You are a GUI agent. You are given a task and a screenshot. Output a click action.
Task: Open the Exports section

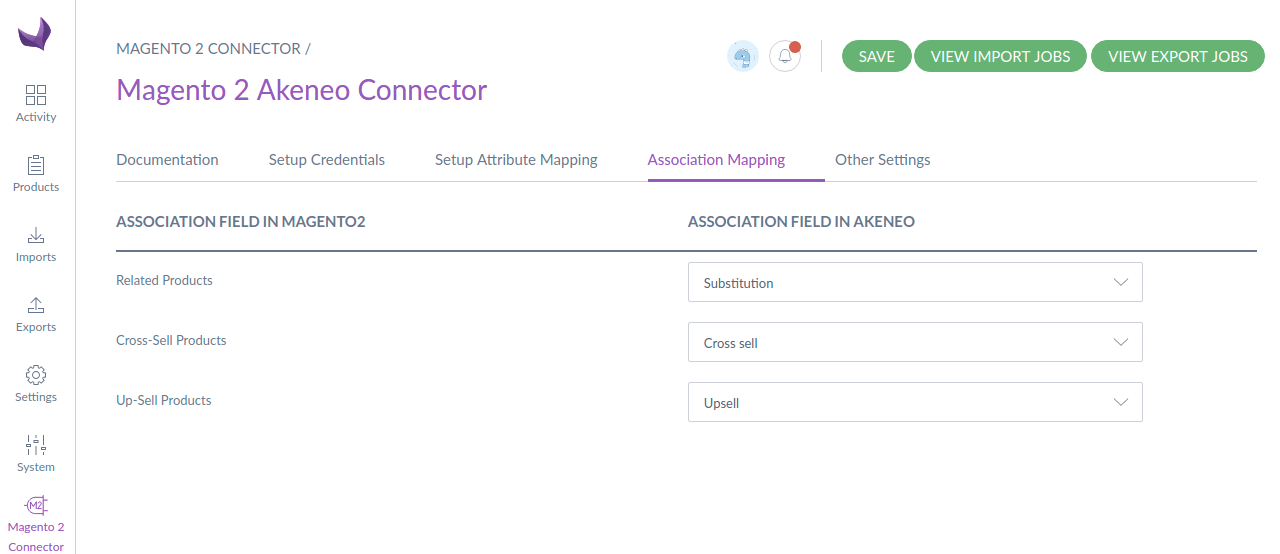(x=36, y=306)
